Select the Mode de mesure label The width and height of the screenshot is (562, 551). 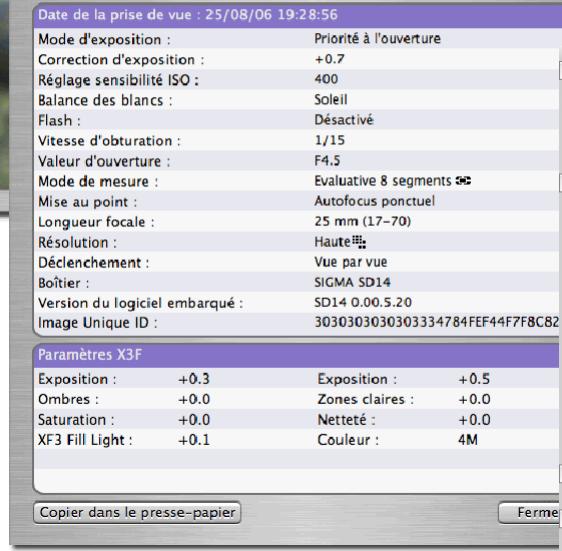(98, 182)
